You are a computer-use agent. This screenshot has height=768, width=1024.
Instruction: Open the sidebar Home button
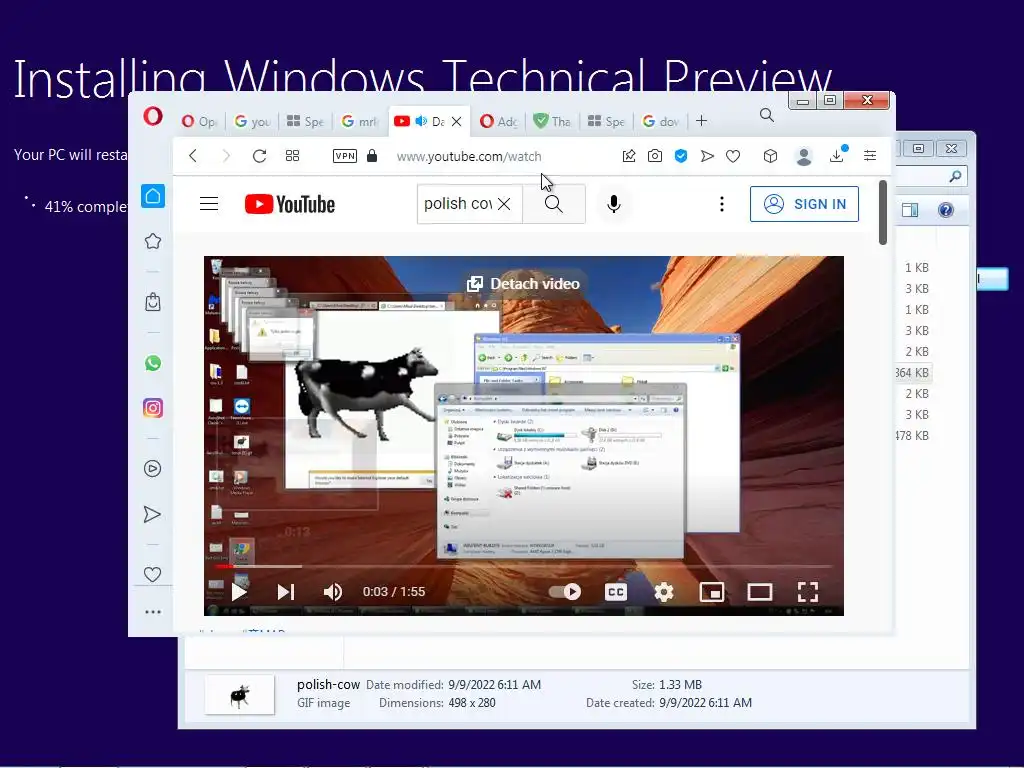tap(153, 196)
